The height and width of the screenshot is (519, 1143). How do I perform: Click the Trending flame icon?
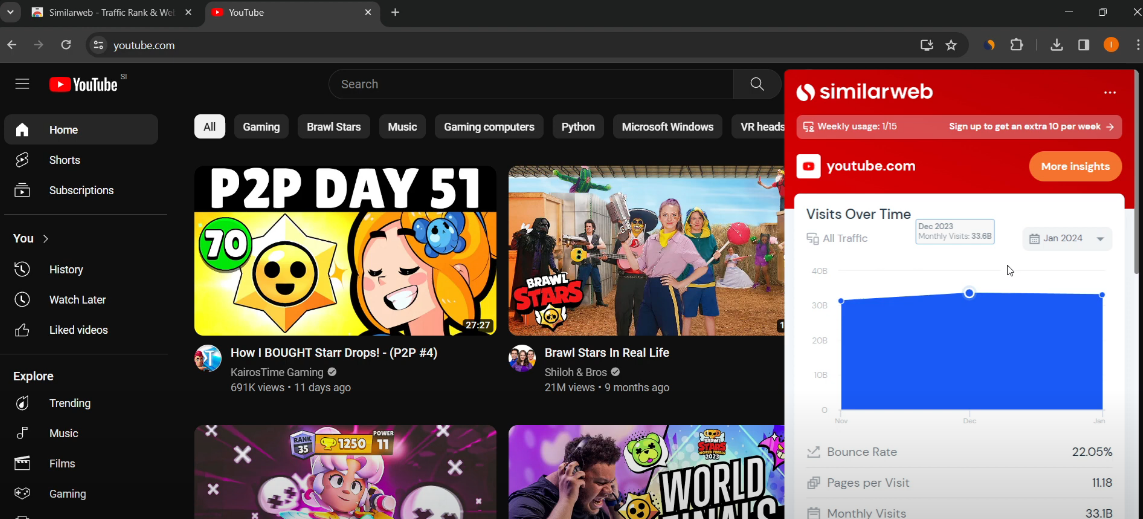22,403
